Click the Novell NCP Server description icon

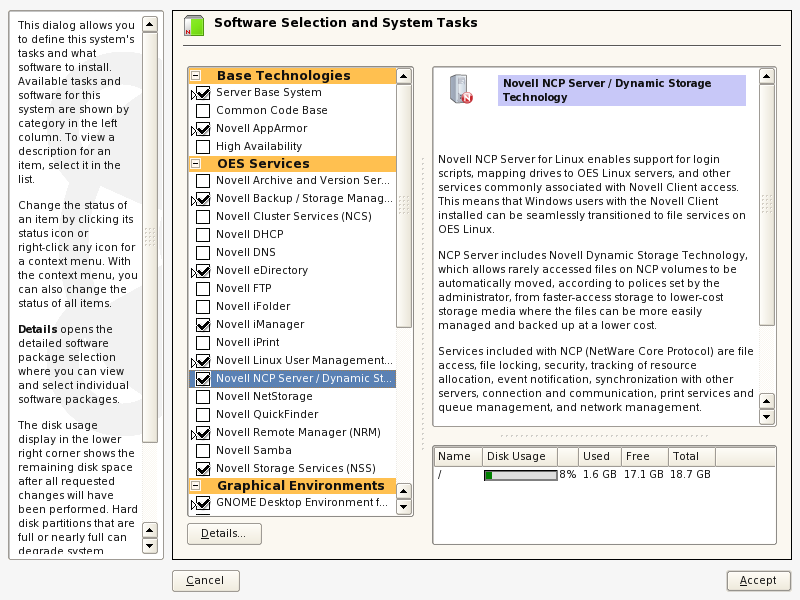pyautogui.click(x=461, y=90)
